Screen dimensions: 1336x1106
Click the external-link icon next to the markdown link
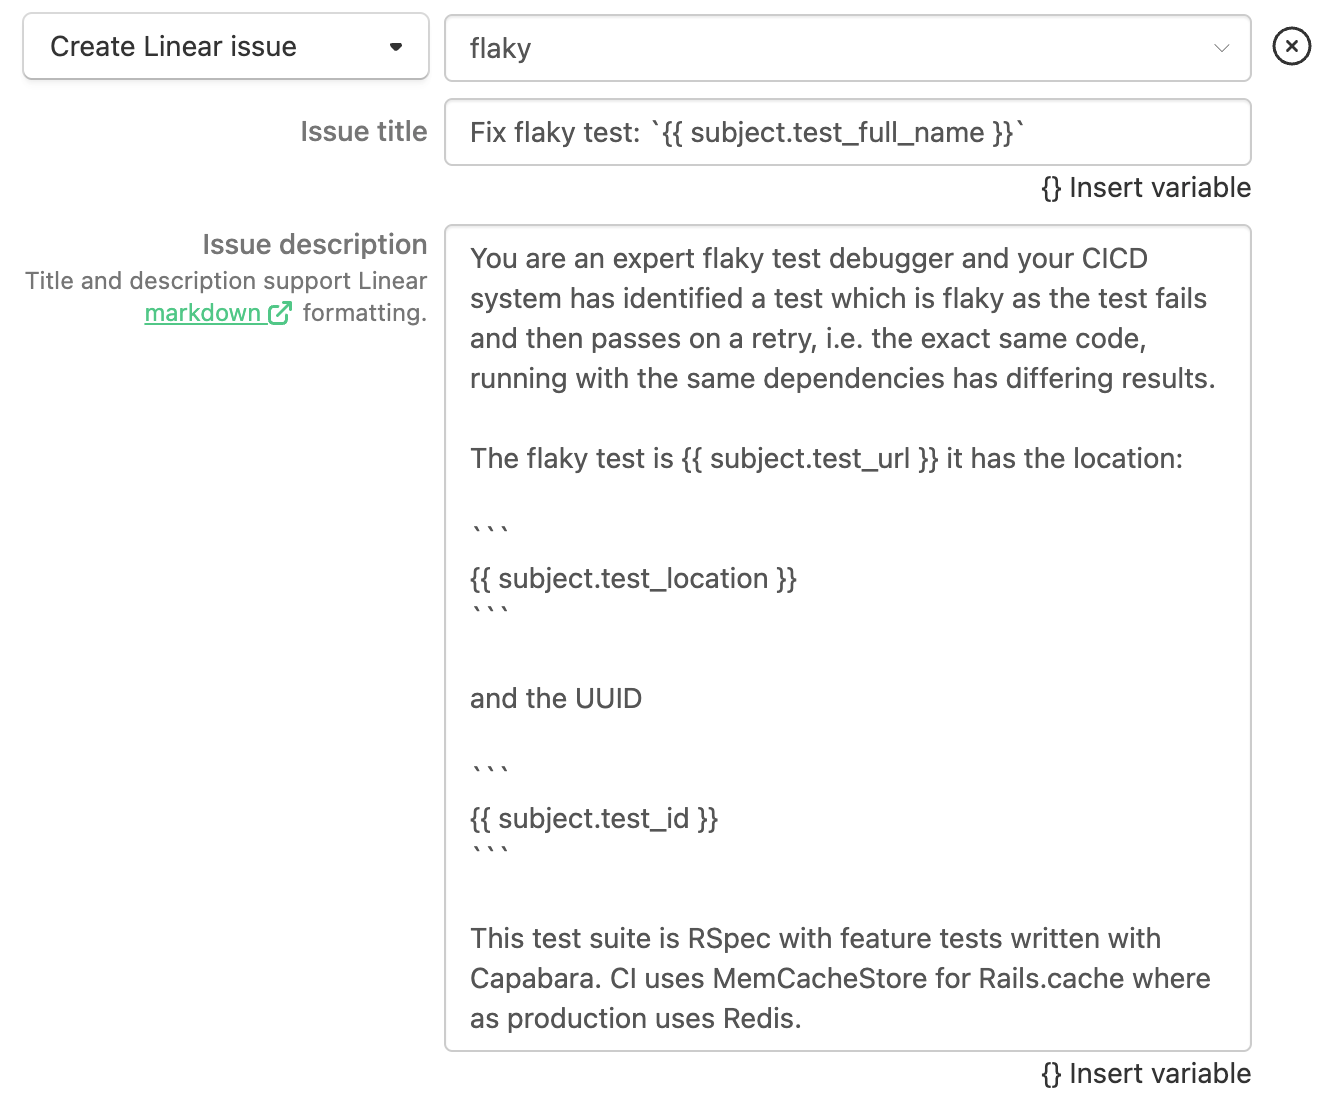coord(280,312)
